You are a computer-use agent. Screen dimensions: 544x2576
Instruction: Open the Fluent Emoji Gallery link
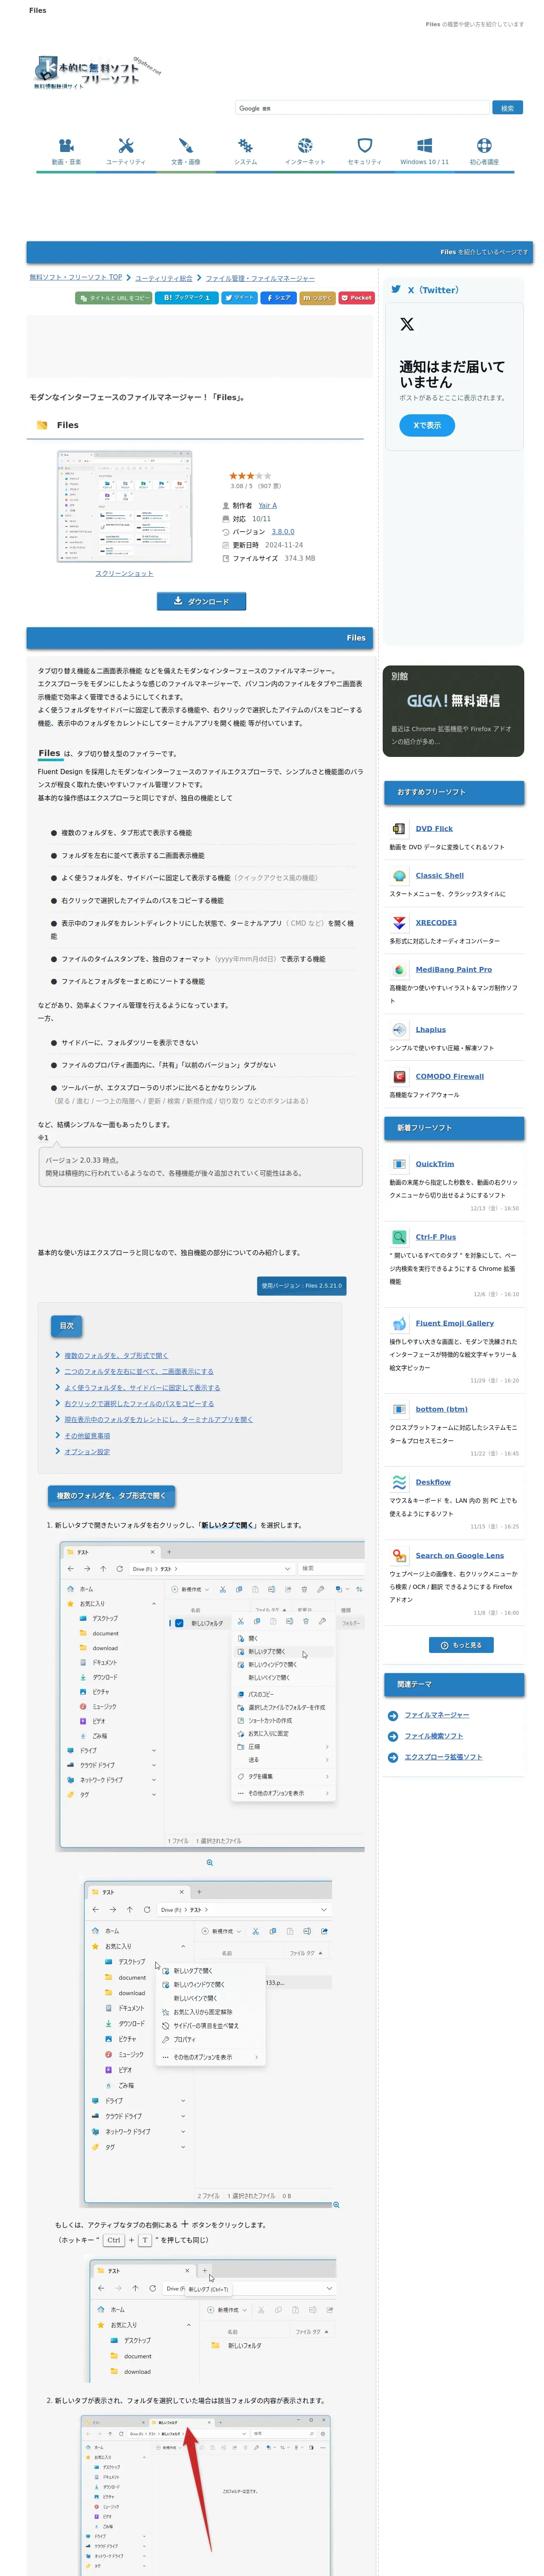tap(455, 1323)
